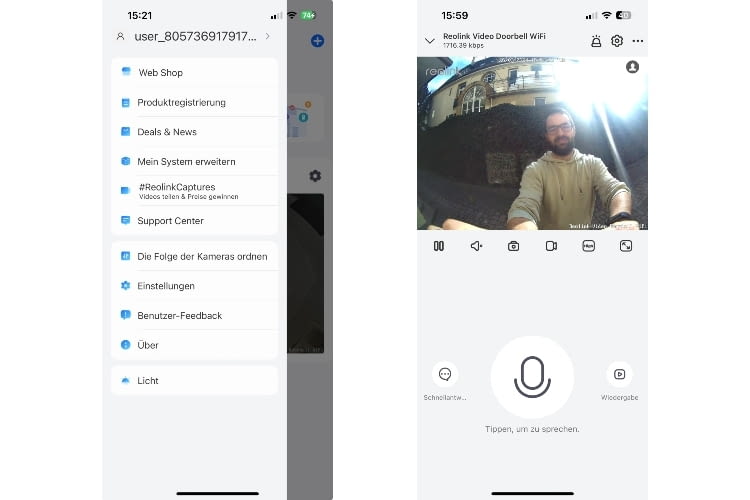Open the Über entry
The image size is (750, 500).
point(194,345)
